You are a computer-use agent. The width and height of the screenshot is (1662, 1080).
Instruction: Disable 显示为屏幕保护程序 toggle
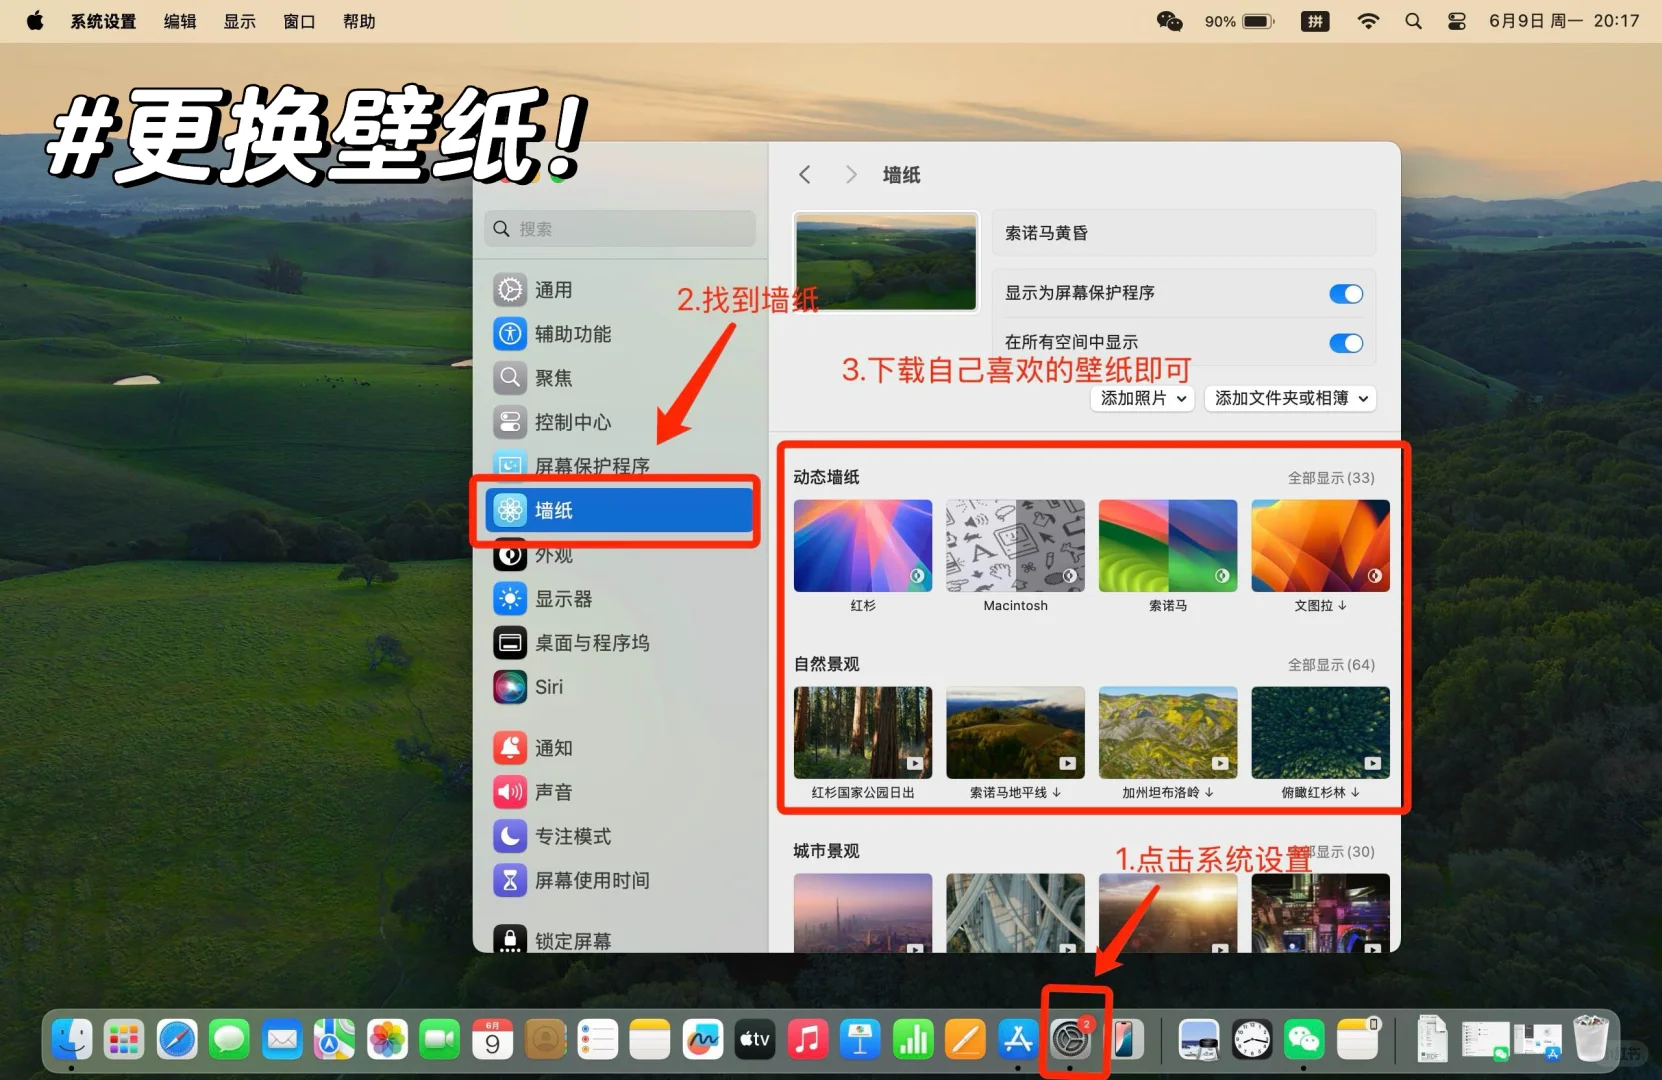[1346, 293]
